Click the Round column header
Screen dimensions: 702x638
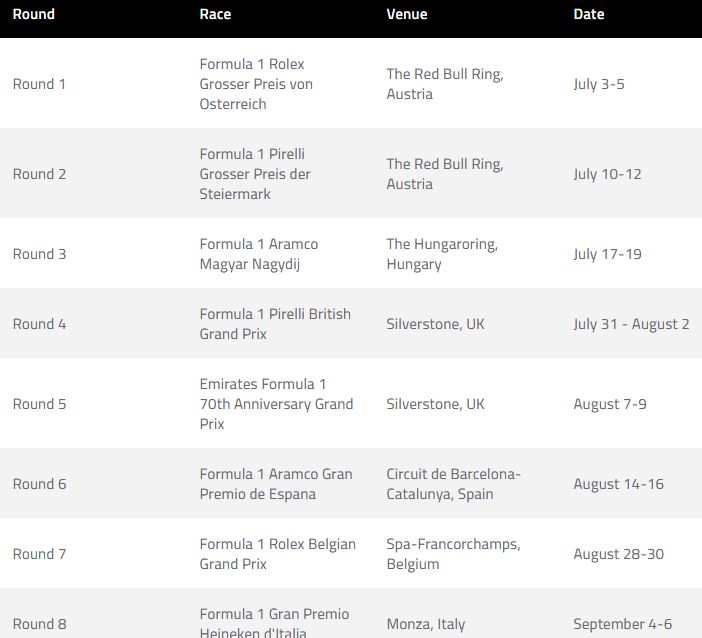(x=34, y=14)
